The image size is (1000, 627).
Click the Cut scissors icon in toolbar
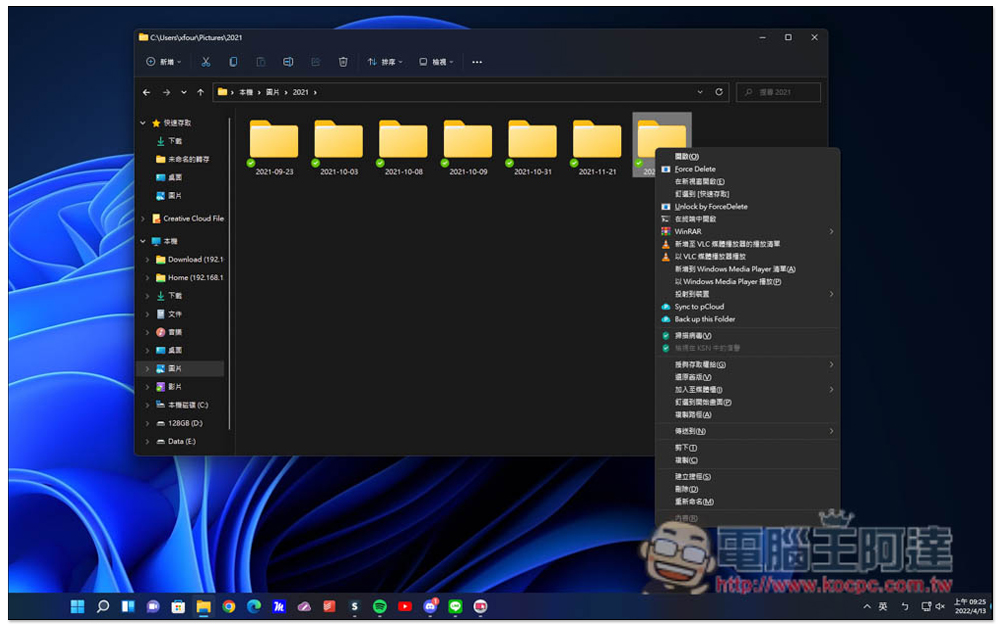point(205,62)
